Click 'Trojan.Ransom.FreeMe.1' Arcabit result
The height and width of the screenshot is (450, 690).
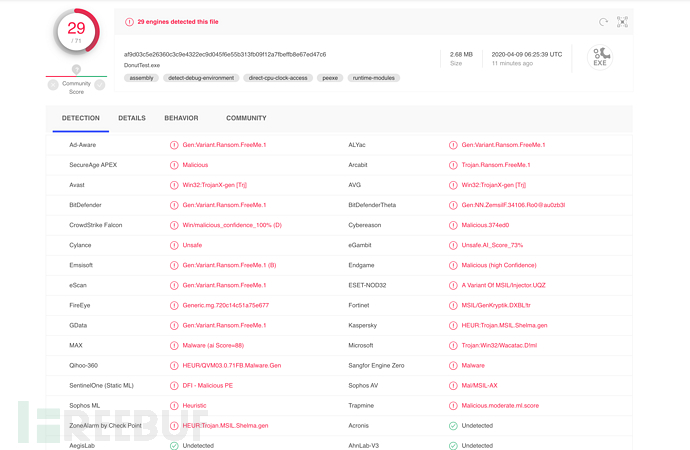[x=496, y=165]
